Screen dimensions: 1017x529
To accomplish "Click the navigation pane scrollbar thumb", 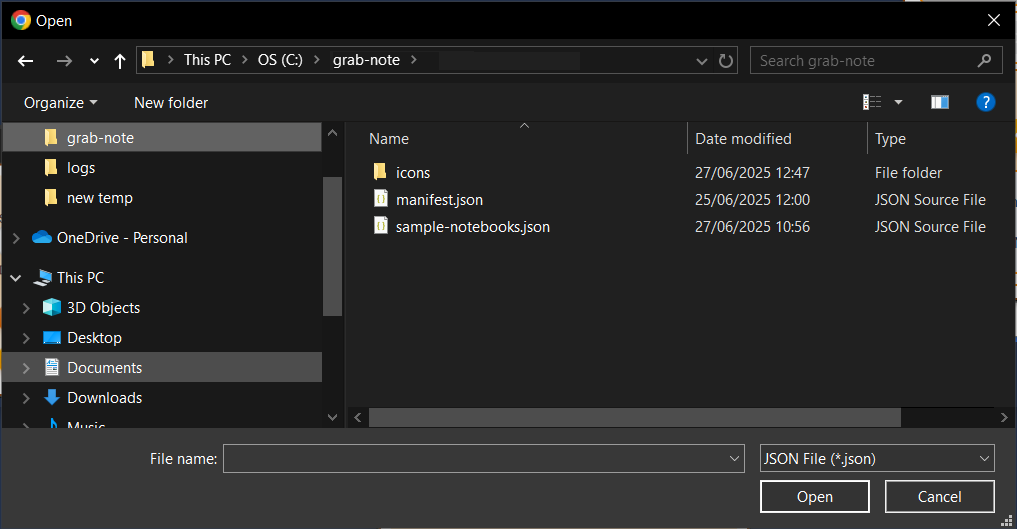I will (x=332, y=246).
